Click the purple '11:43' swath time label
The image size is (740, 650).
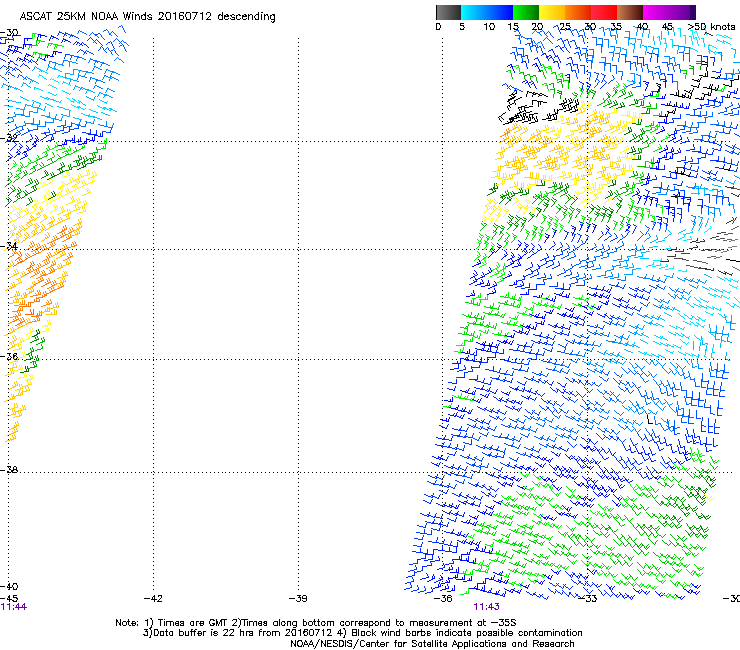coord(487,607)
